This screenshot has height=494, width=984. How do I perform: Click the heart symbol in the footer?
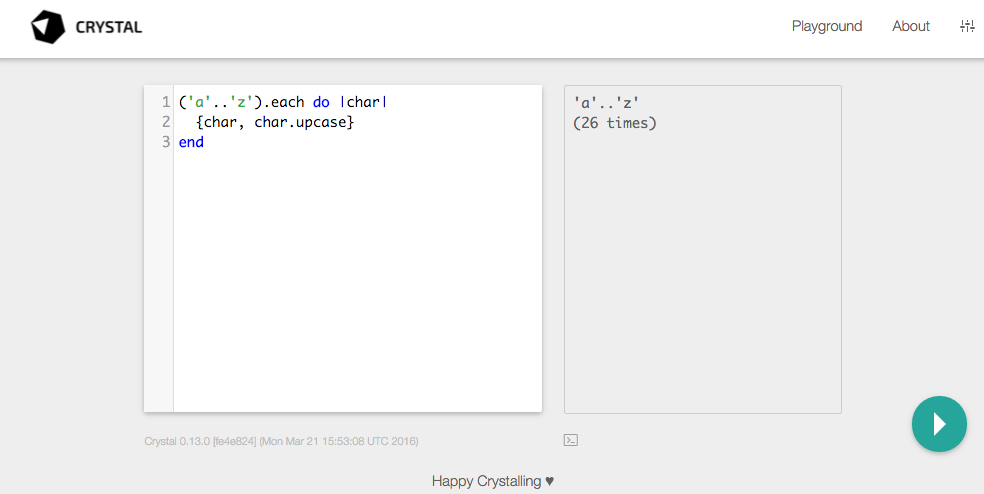549,481
